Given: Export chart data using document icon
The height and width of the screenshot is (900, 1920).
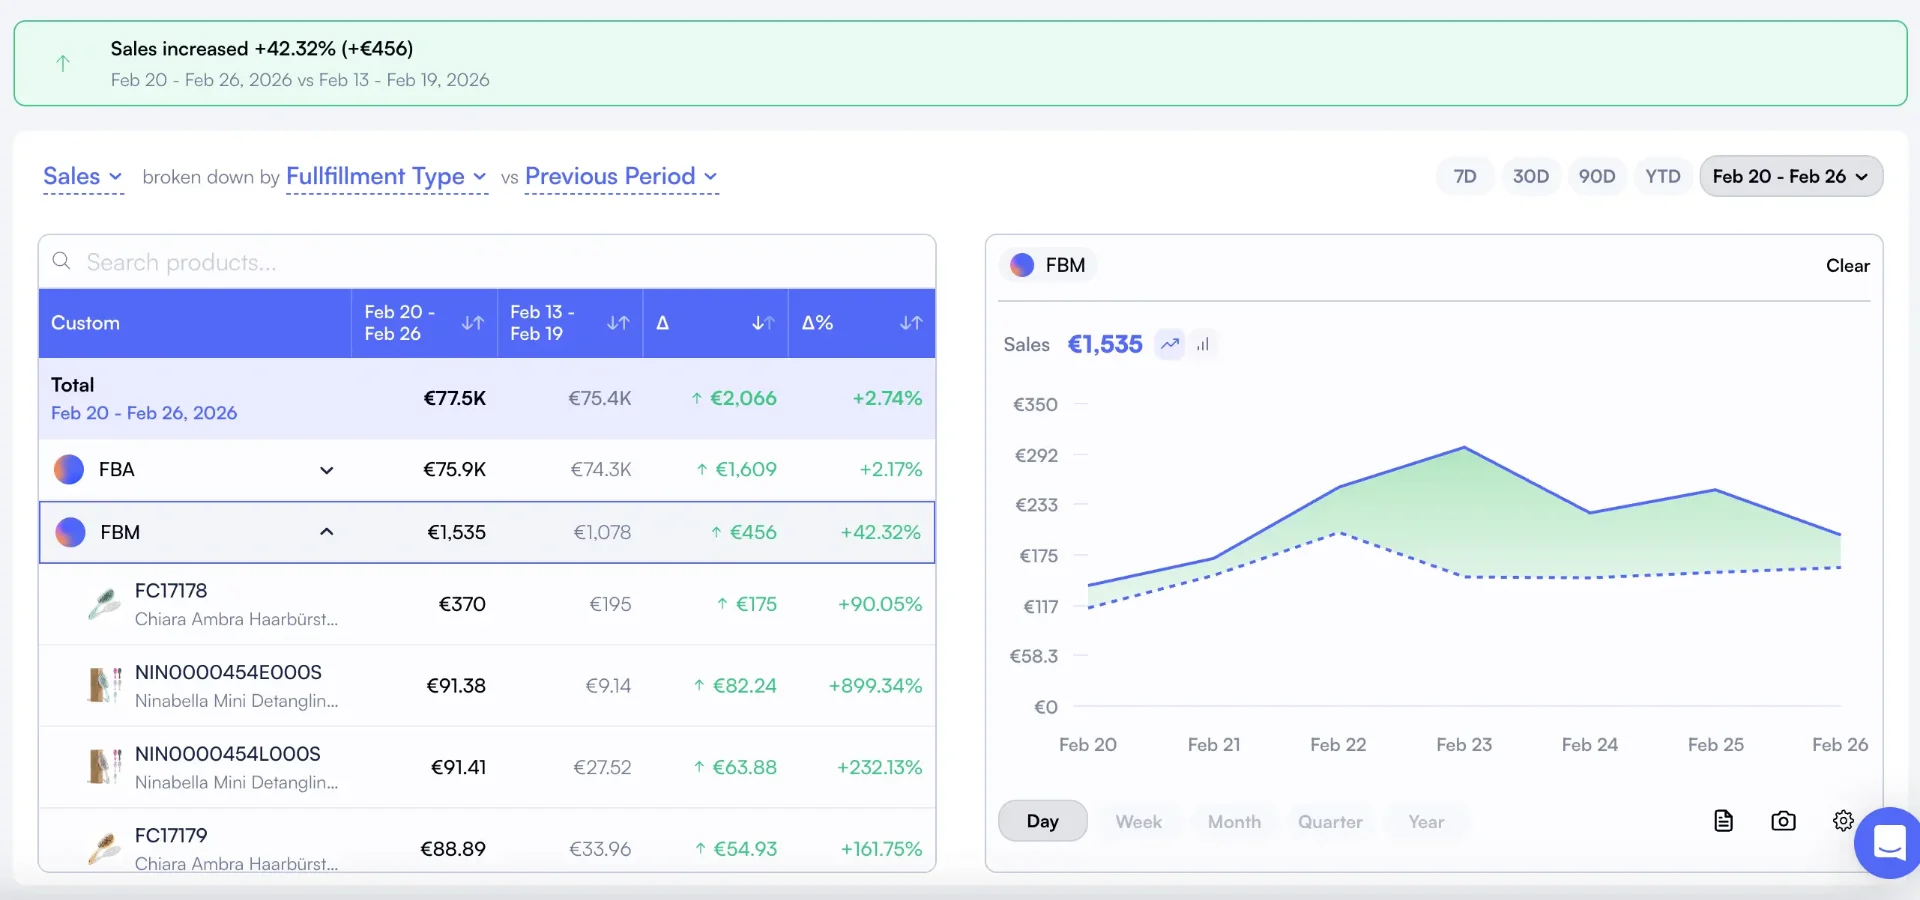Looking at the screenshot, I should point(1723,821).
